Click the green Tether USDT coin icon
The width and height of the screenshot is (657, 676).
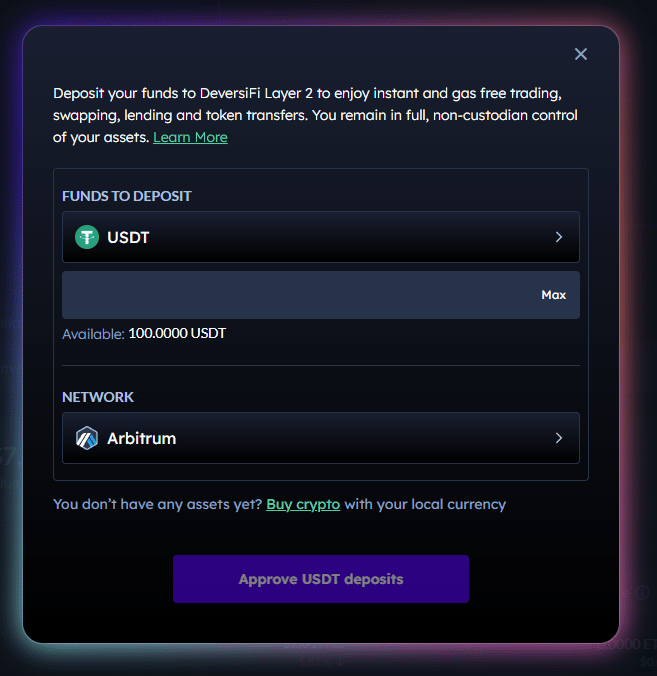(x=87, y=237)
